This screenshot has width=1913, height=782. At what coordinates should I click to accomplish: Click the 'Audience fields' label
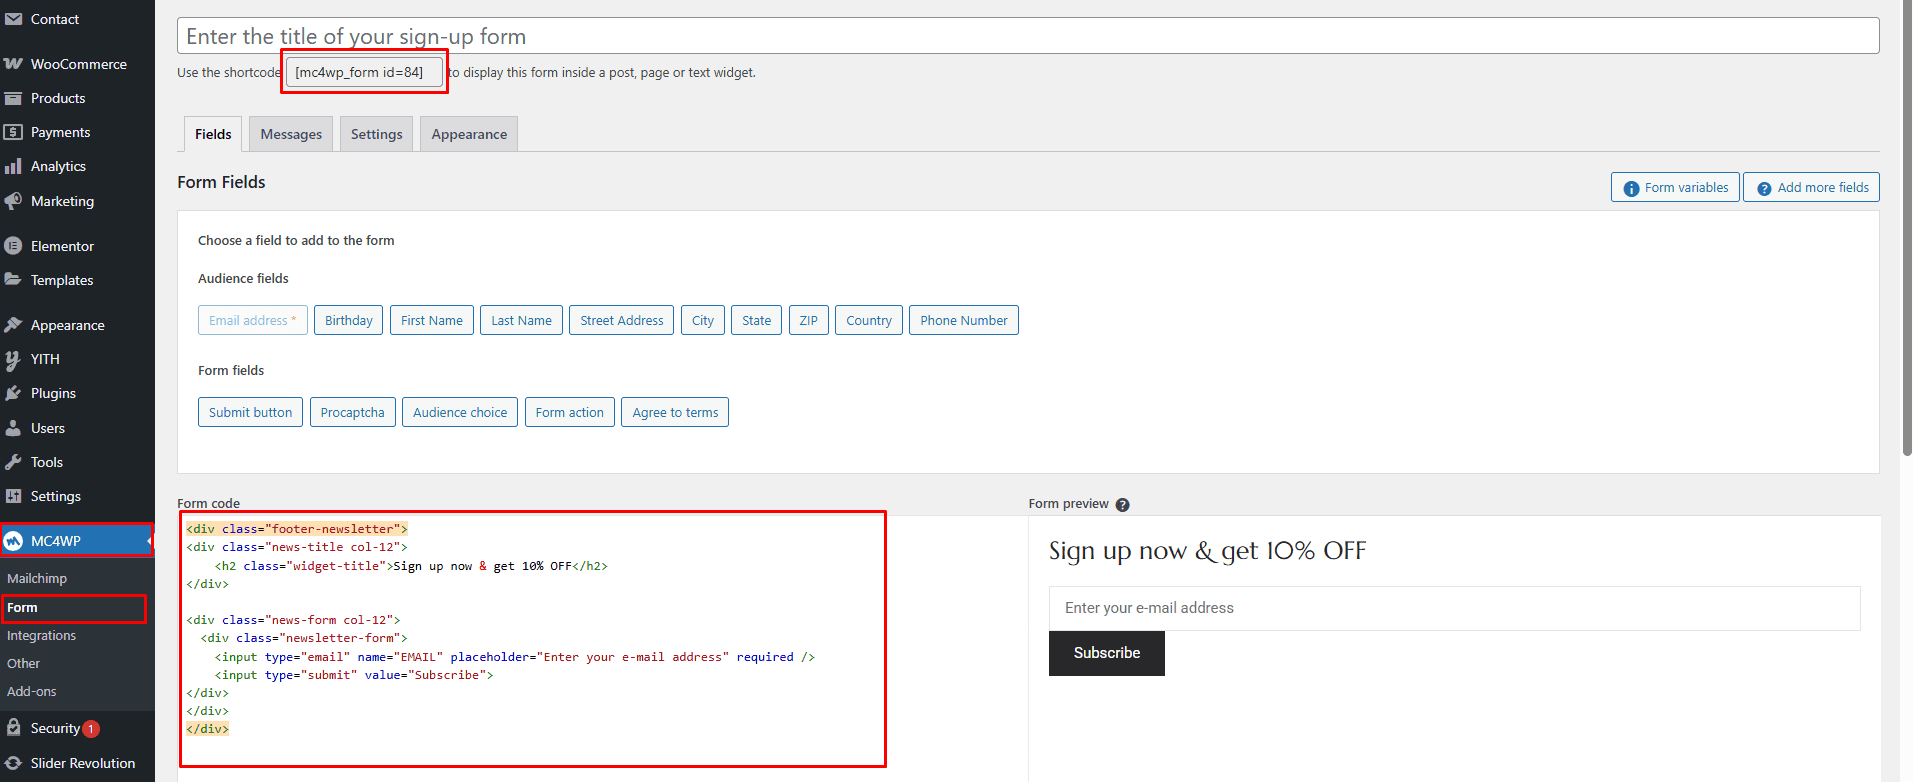(x=243, y=279)
